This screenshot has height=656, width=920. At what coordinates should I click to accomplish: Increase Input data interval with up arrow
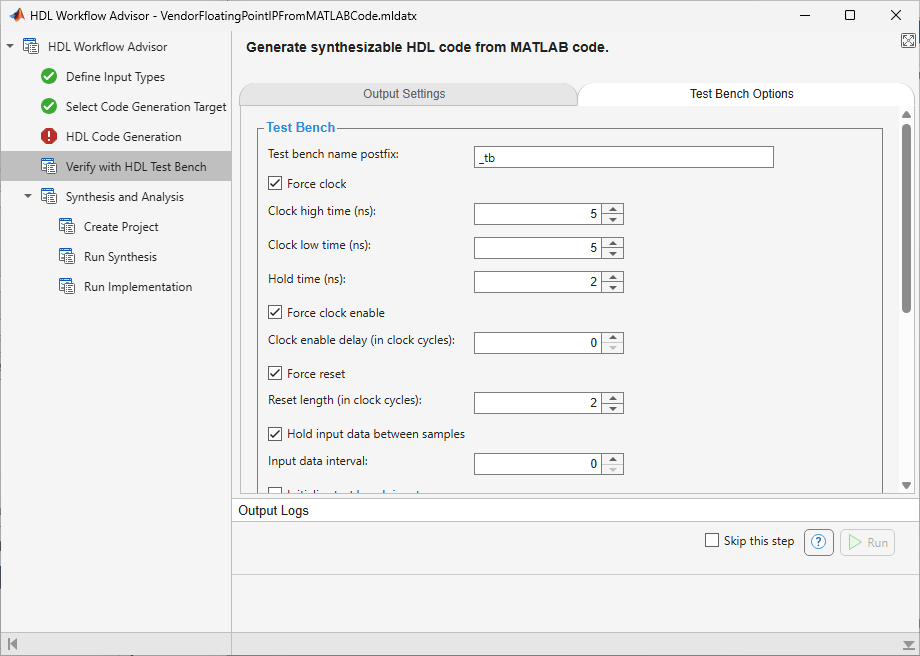pos(613,459)
